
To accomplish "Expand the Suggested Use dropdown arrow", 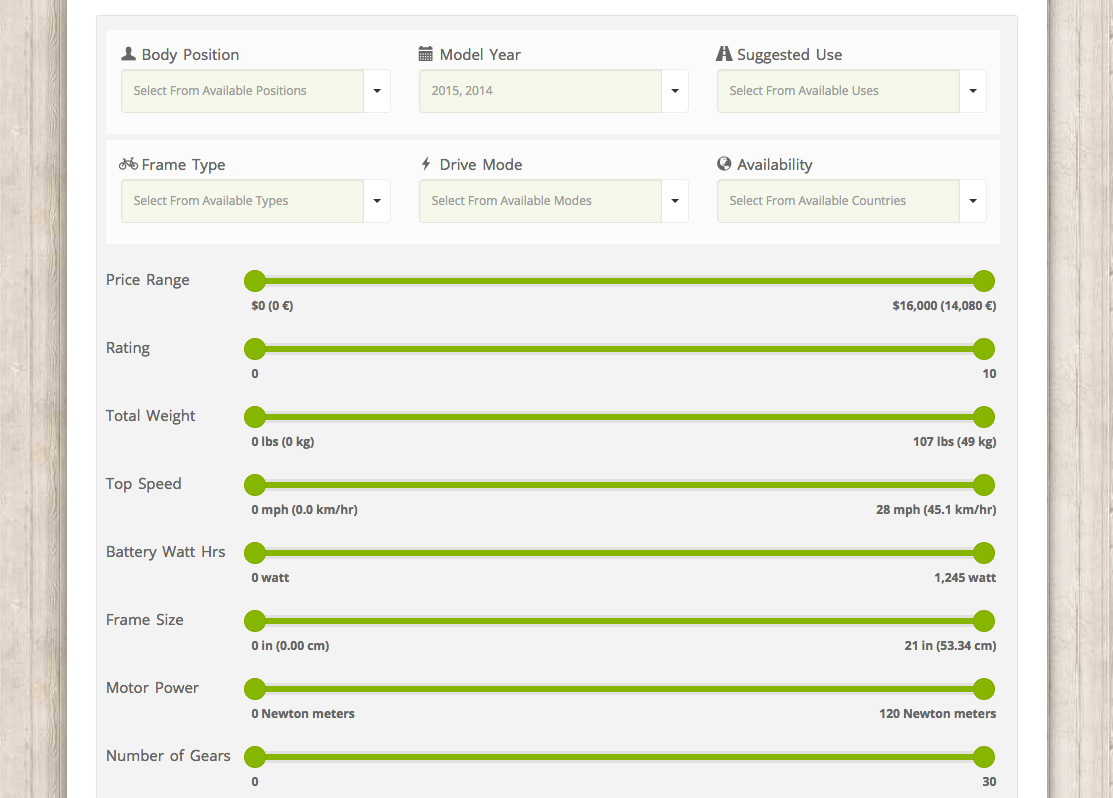I will (973, 91).
